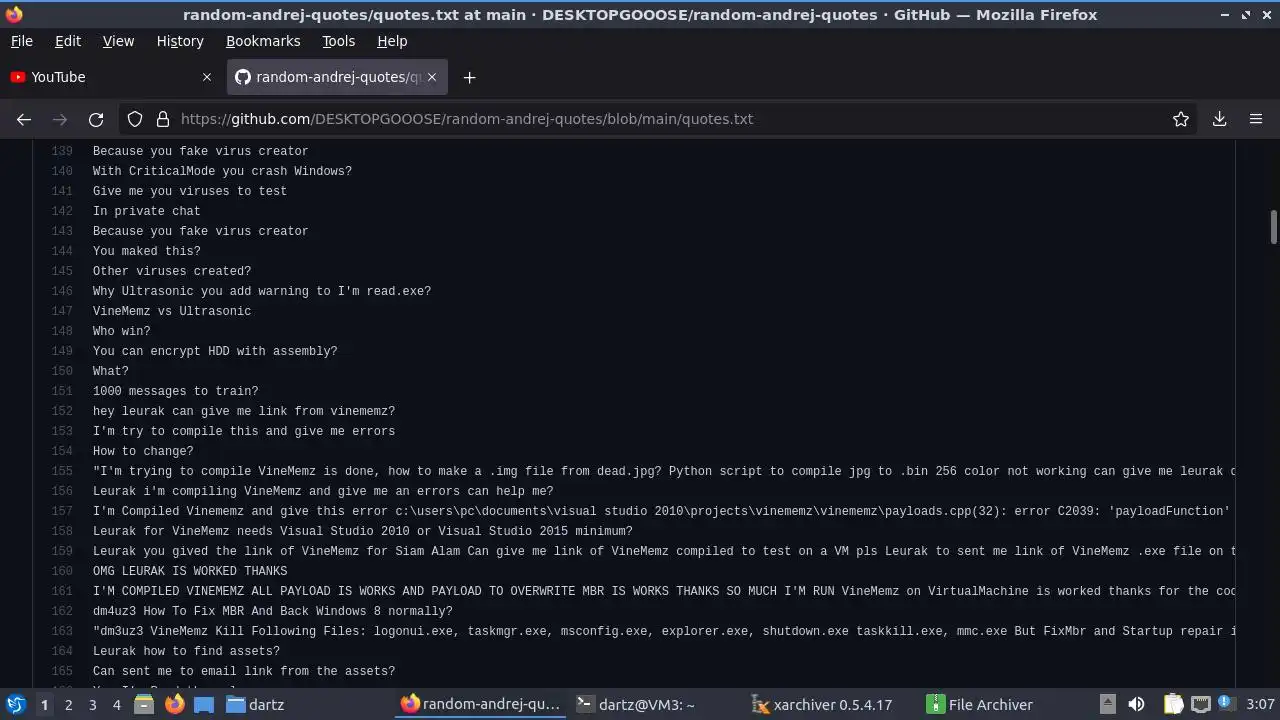Reload the current GitHub page
1280x720 pixels.
click(96, 119)
